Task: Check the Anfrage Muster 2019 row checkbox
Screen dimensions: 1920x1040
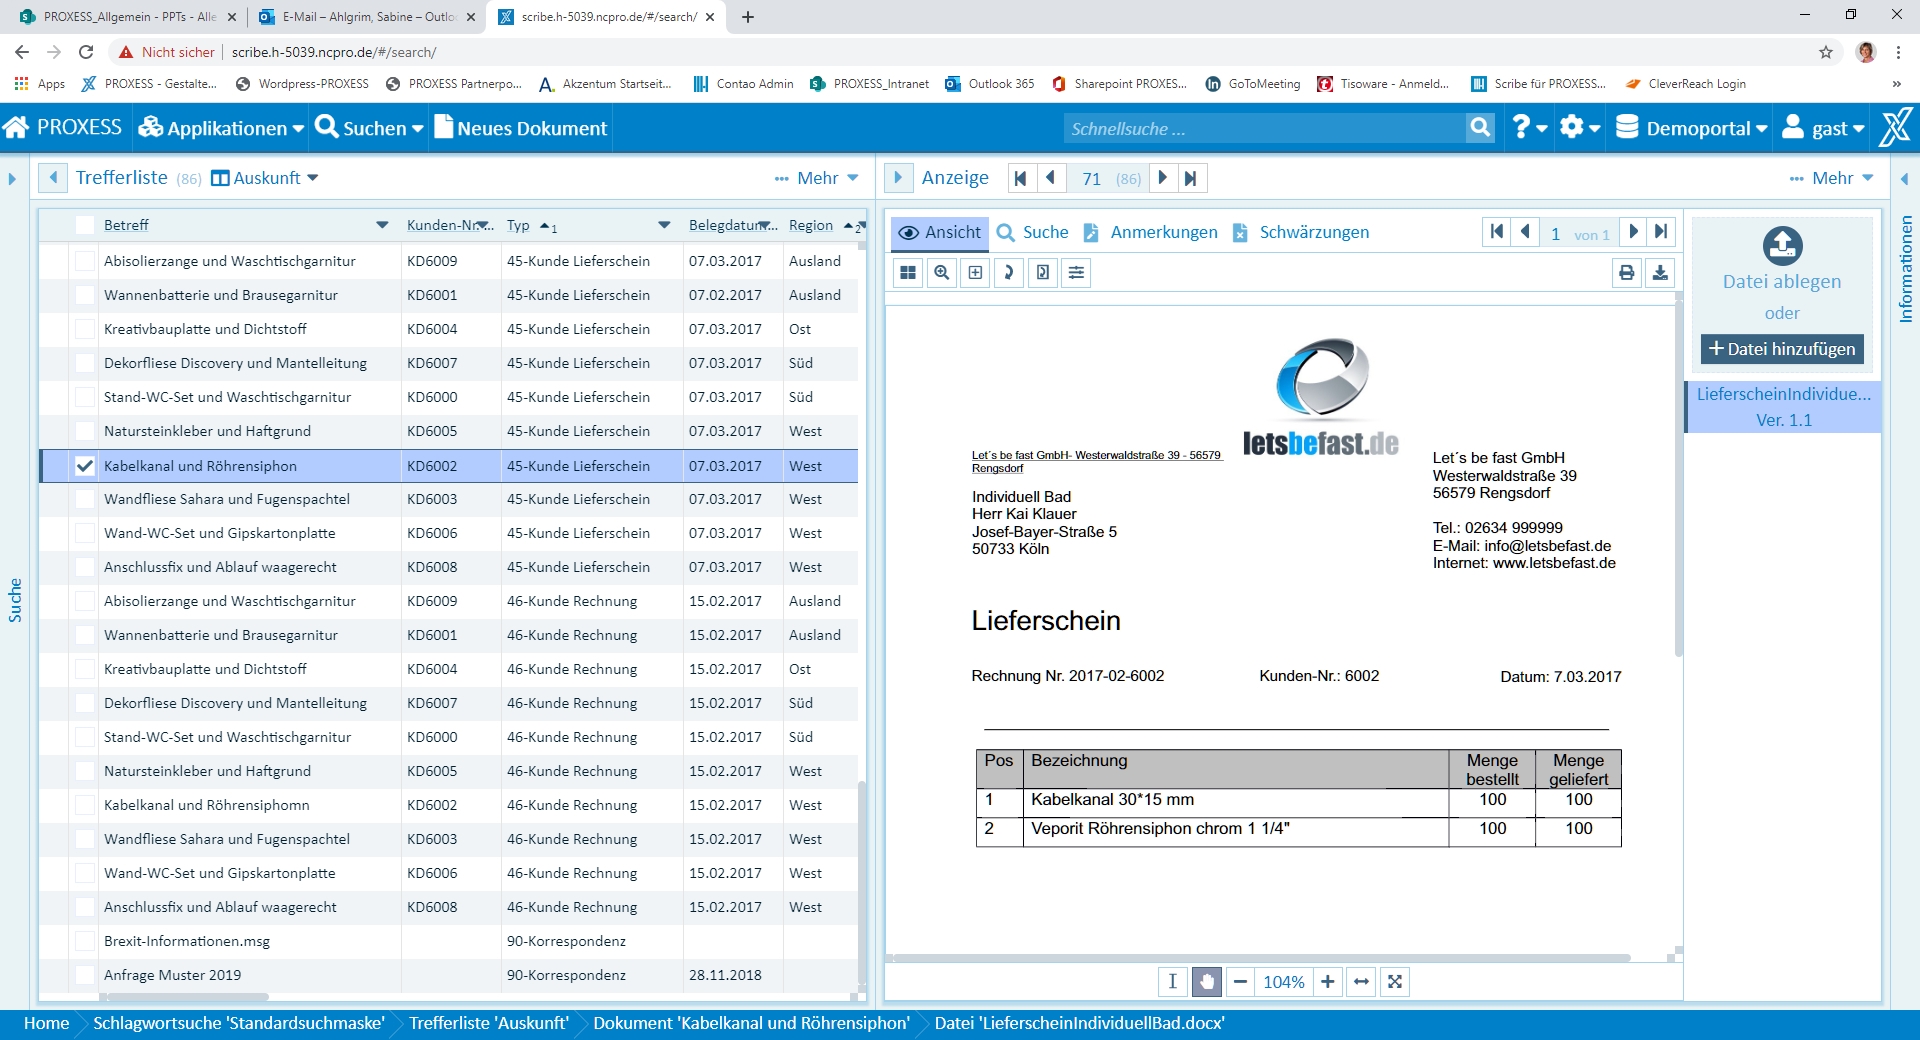Action: coord(85,975)
